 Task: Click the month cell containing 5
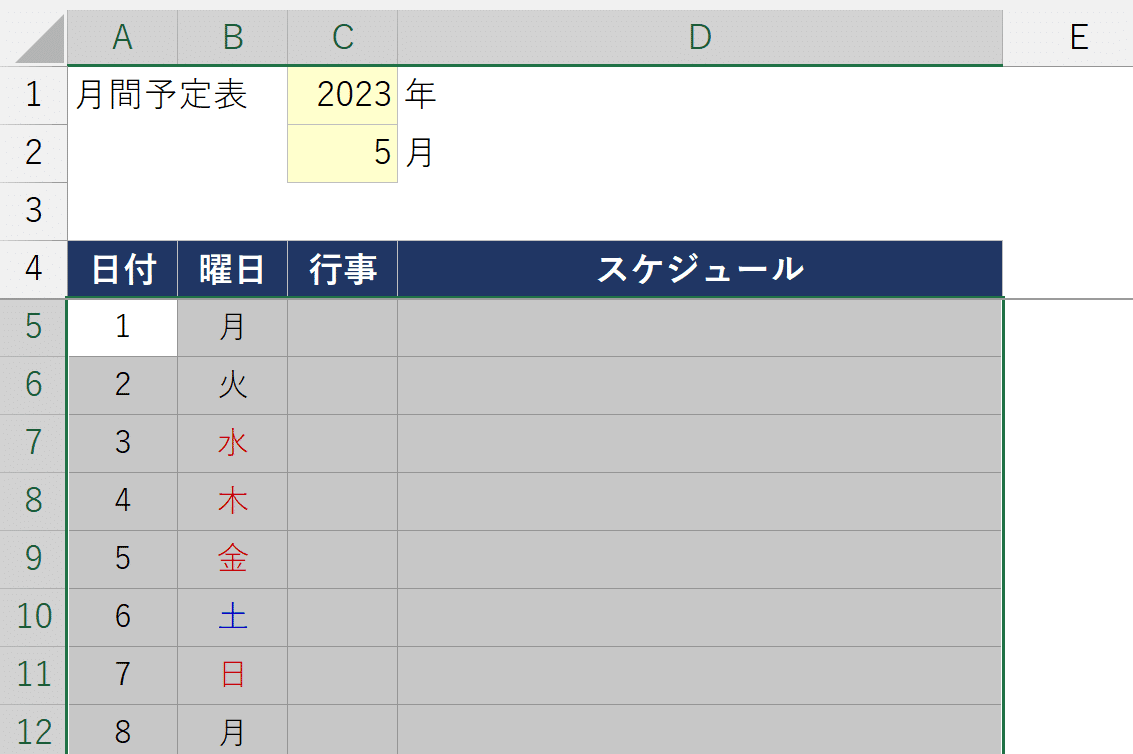(x=343, y=153)
